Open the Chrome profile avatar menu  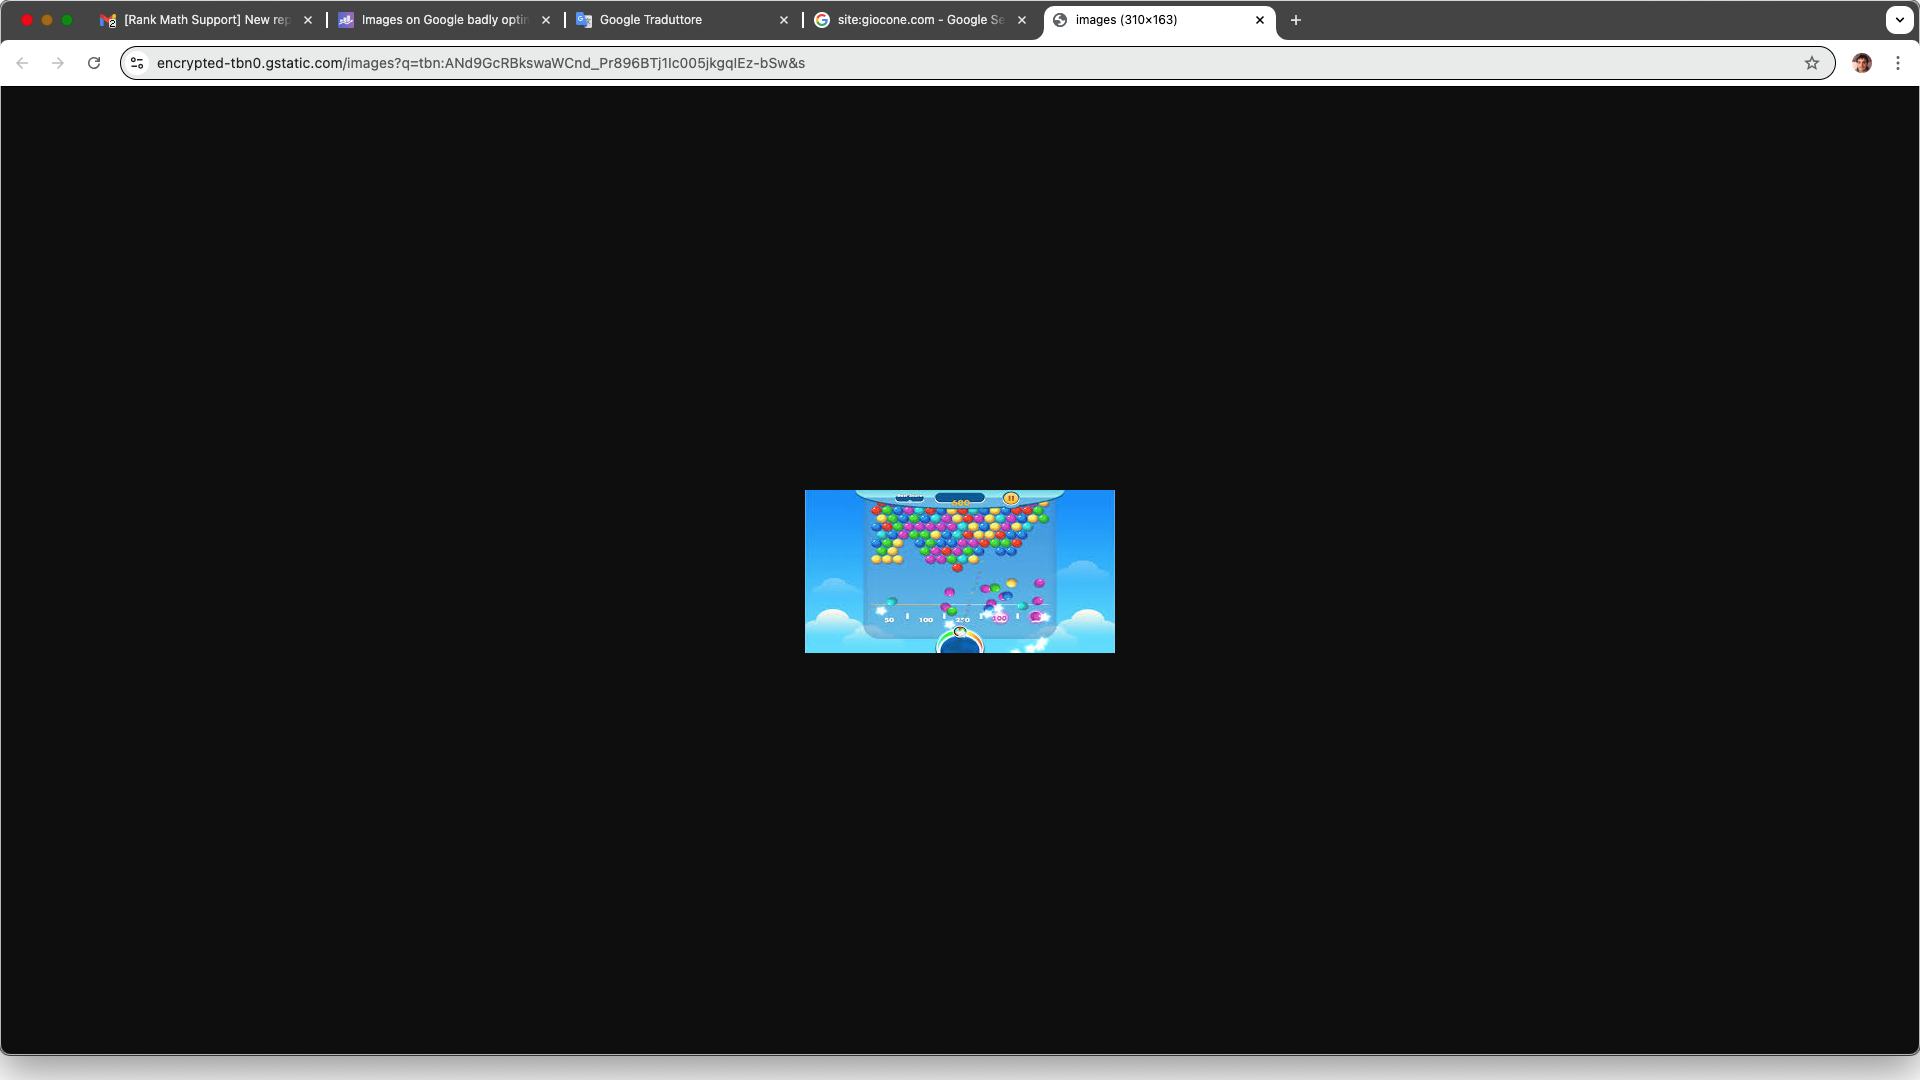pyautogui.click(x=1862, y=63)
